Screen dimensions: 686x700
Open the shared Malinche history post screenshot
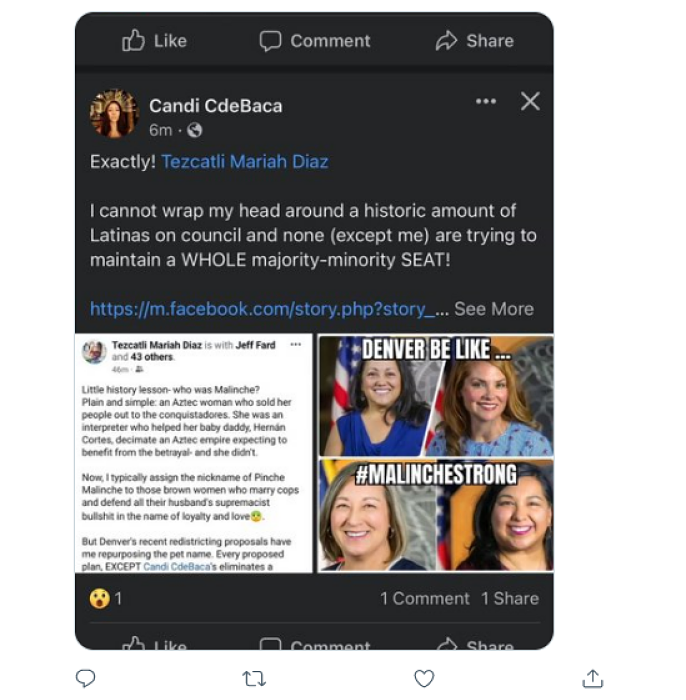coord(195,453)
